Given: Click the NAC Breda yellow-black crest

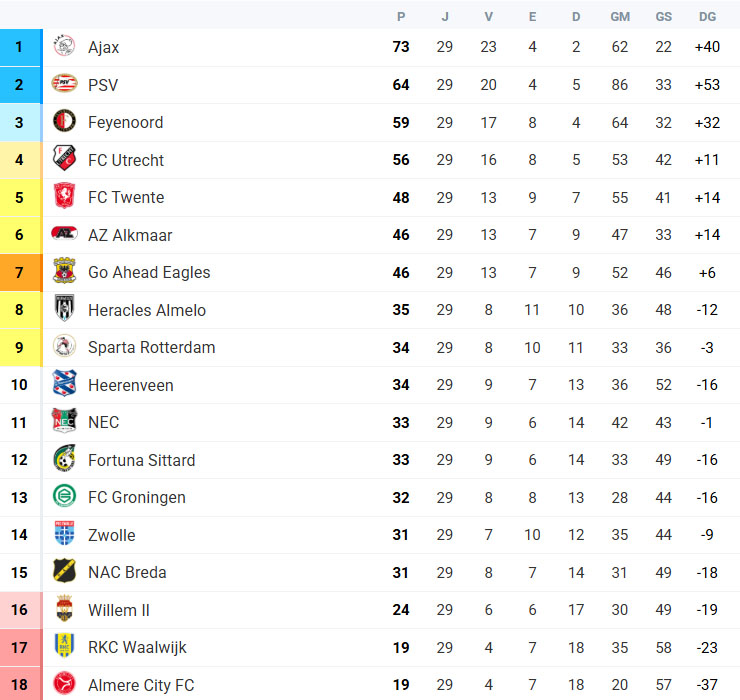Looking at the screenshot, I should coord(64,571).
